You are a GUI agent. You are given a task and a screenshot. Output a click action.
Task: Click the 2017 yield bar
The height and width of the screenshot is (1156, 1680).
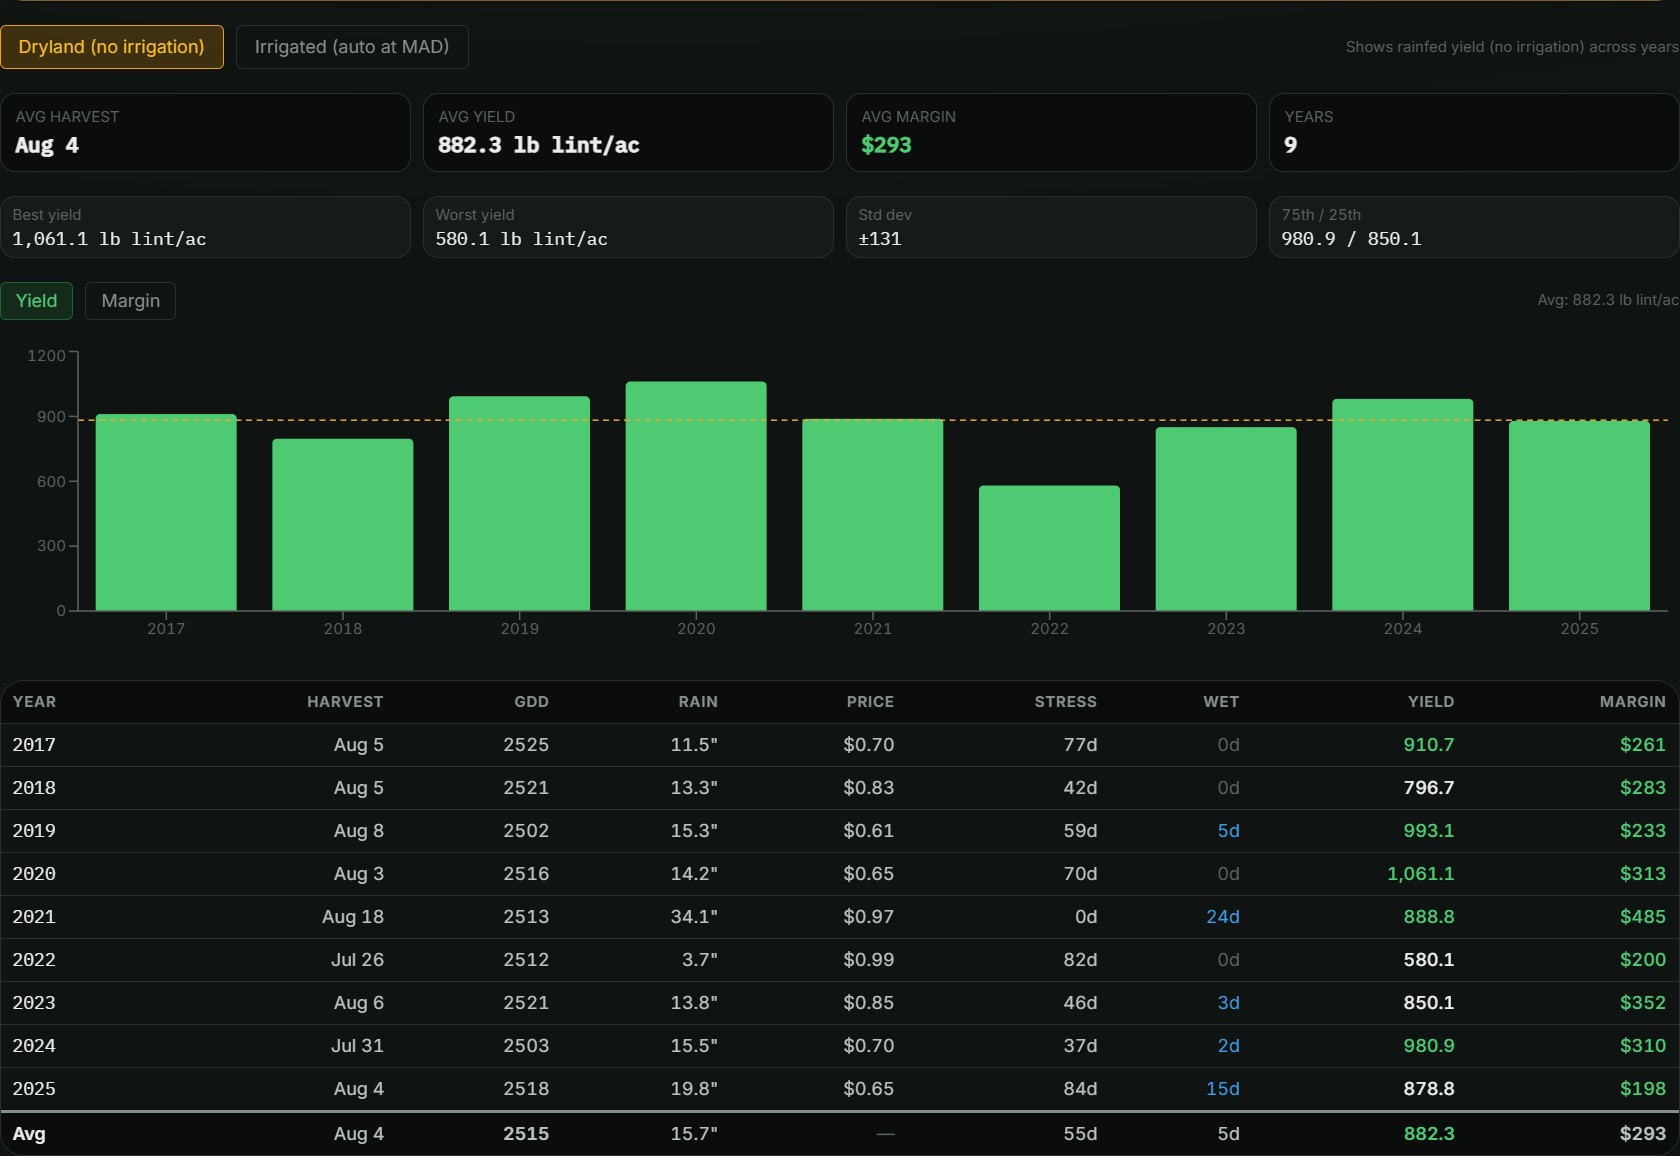point(166,512)
